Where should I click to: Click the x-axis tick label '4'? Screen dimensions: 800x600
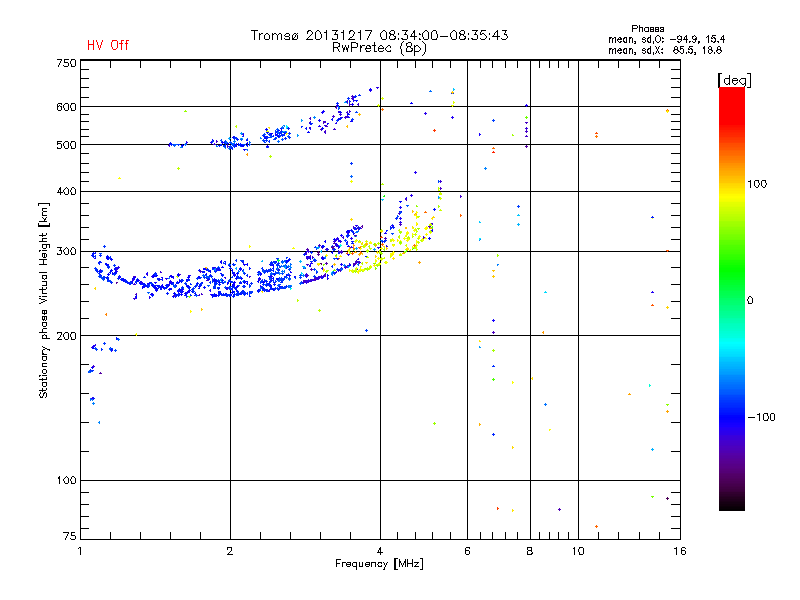(380, 551)
